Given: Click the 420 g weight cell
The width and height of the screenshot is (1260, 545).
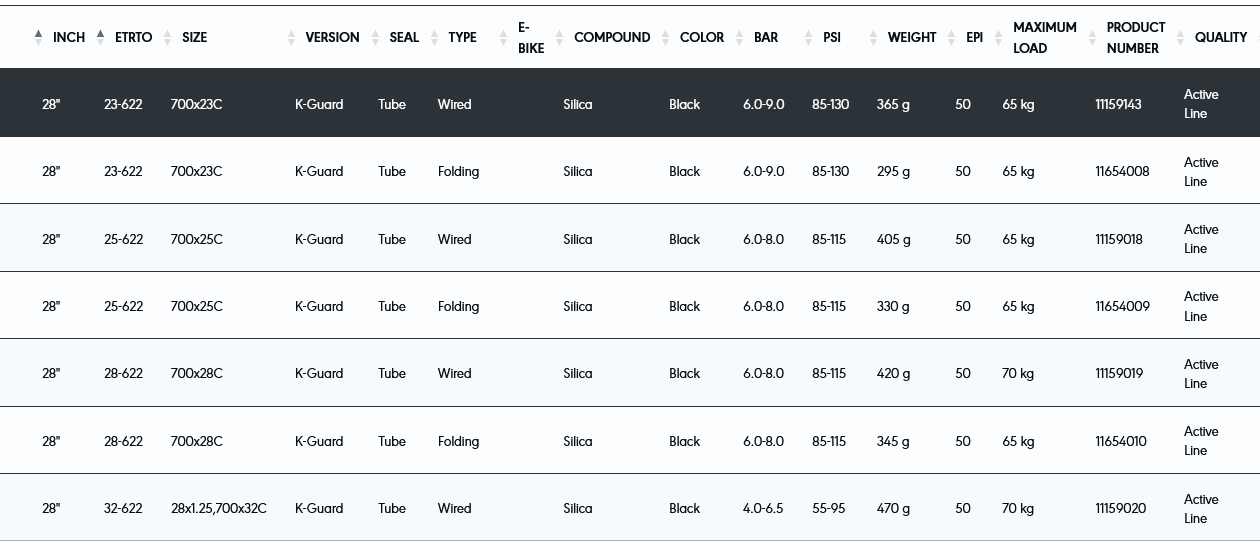Looking at the screenshot, I should pyautogui.click(x=893, y=373).
